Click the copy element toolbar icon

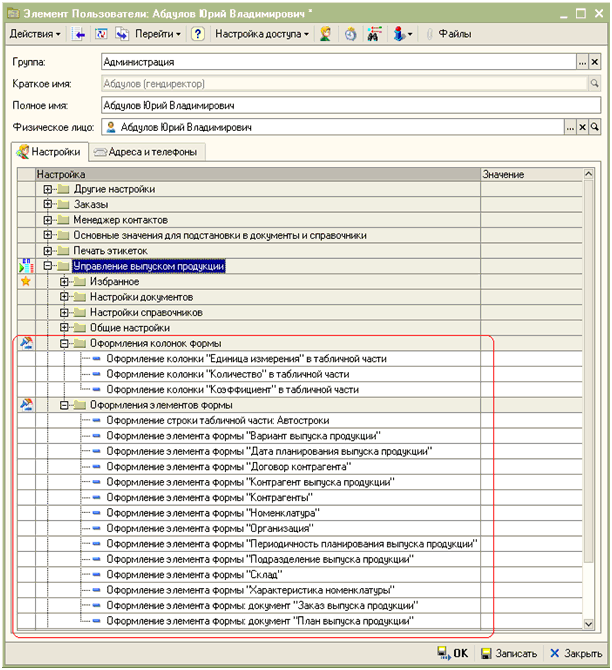point(122,34)
